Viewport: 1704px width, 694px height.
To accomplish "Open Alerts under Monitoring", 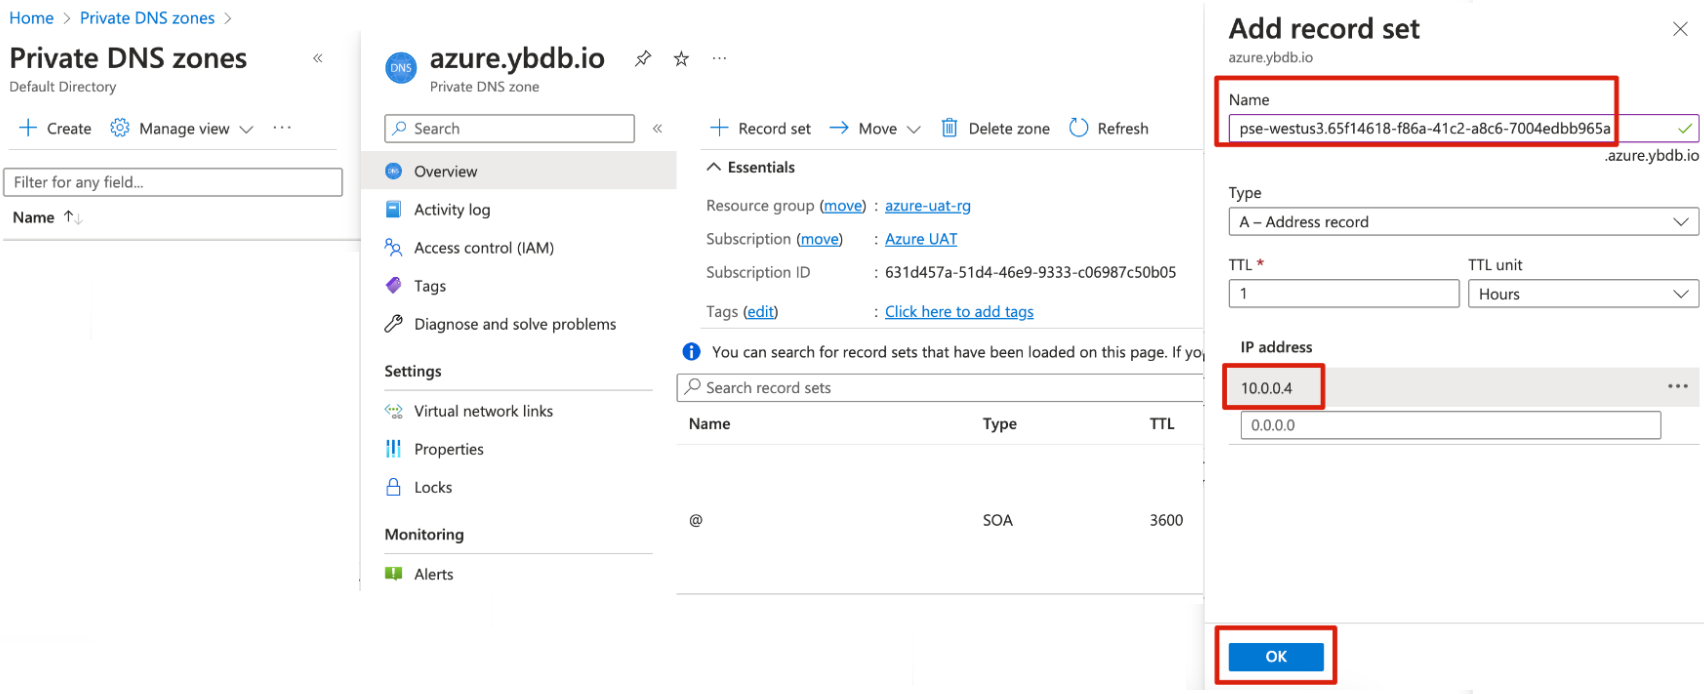I will tap(434, 574).
